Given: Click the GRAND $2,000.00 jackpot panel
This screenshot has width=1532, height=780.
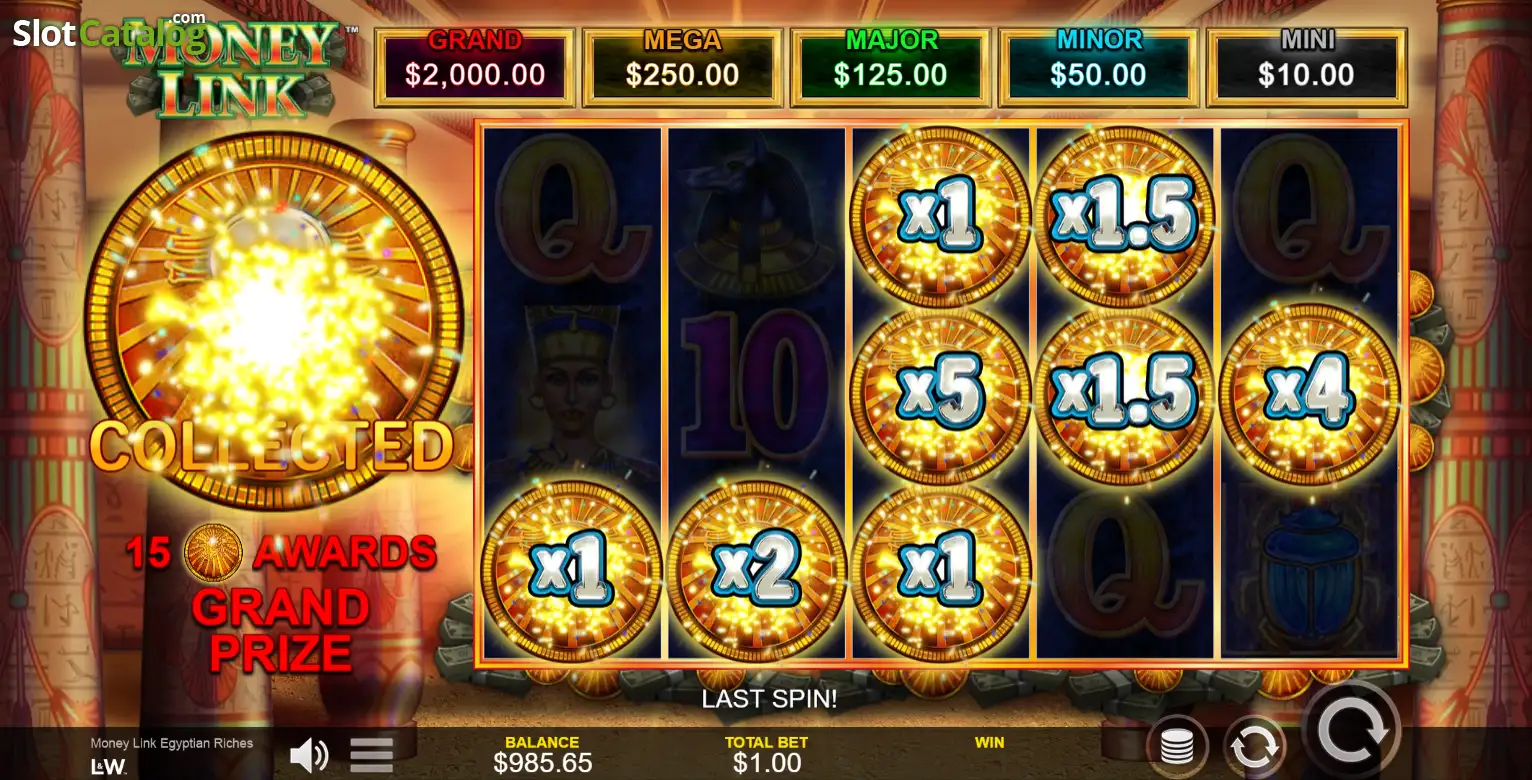Looking at the screenshot, I should [x=475, y=67].
